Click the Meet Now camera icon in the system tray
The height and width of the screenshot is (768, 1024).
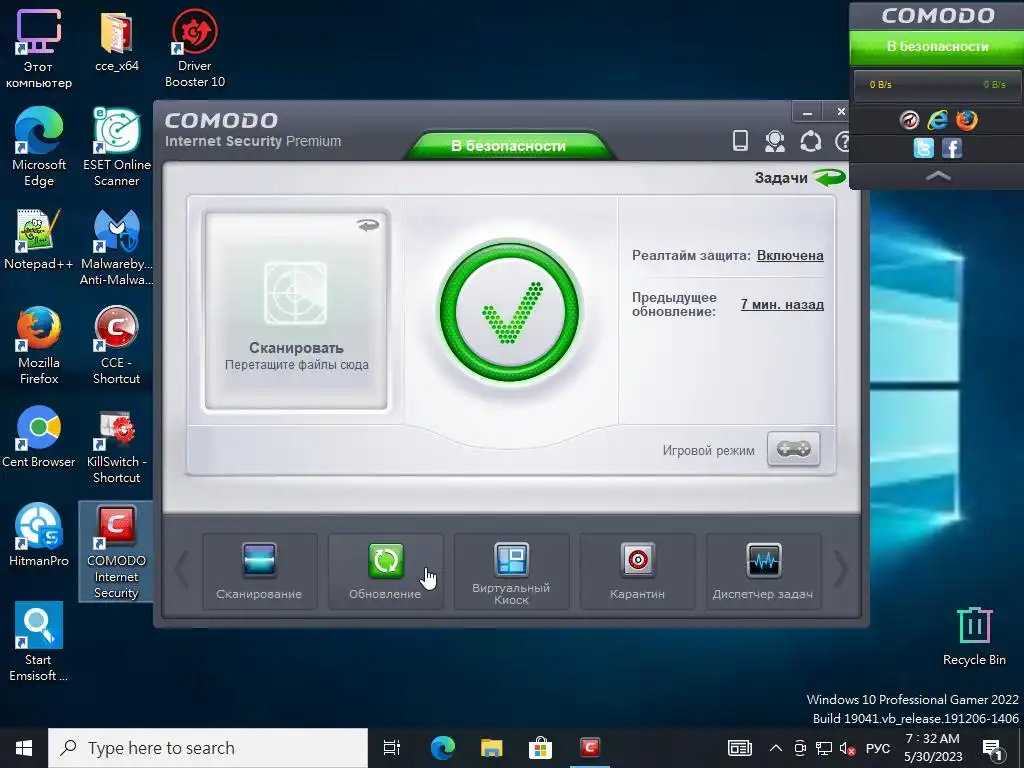click(x=800, y=748)
